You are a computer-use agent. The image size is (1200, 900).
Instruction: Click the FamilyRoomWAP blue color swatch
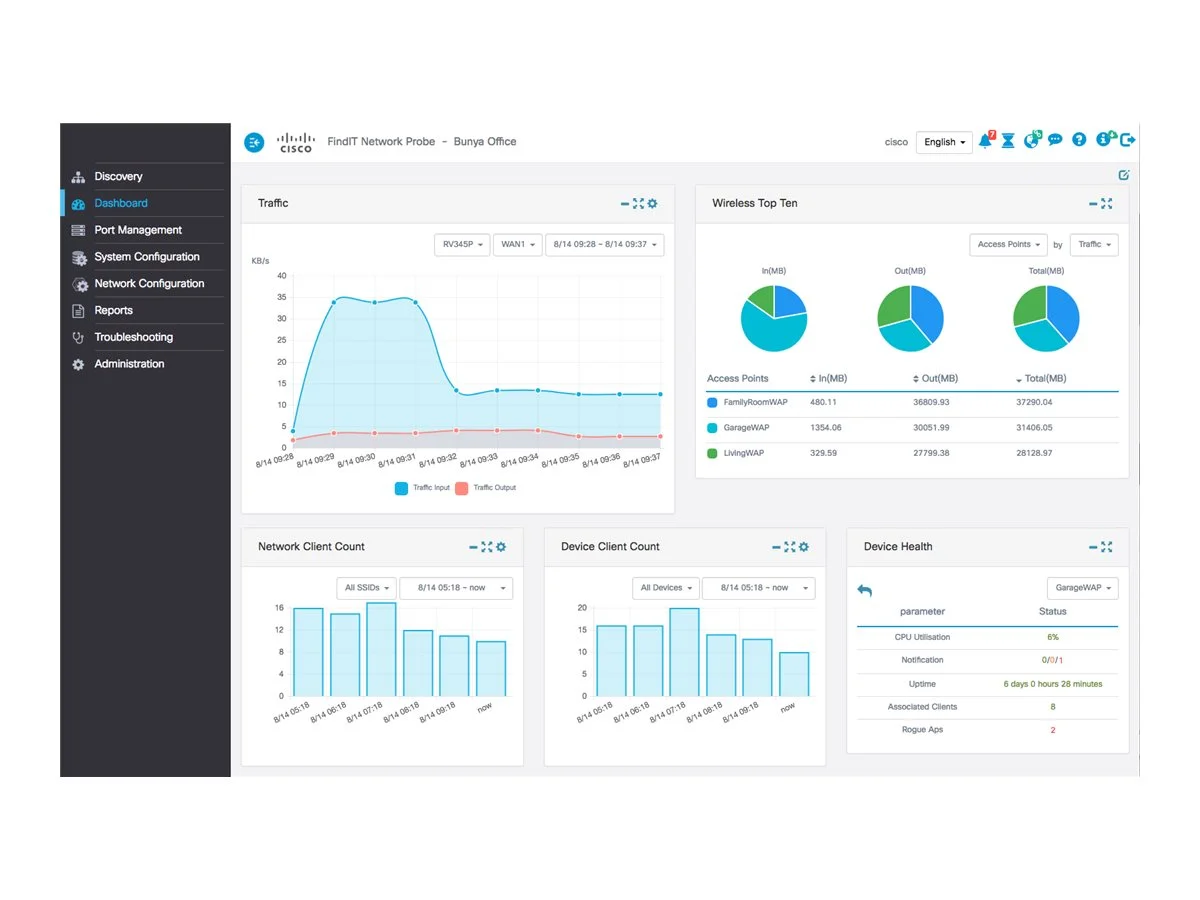tap(712, 403)
